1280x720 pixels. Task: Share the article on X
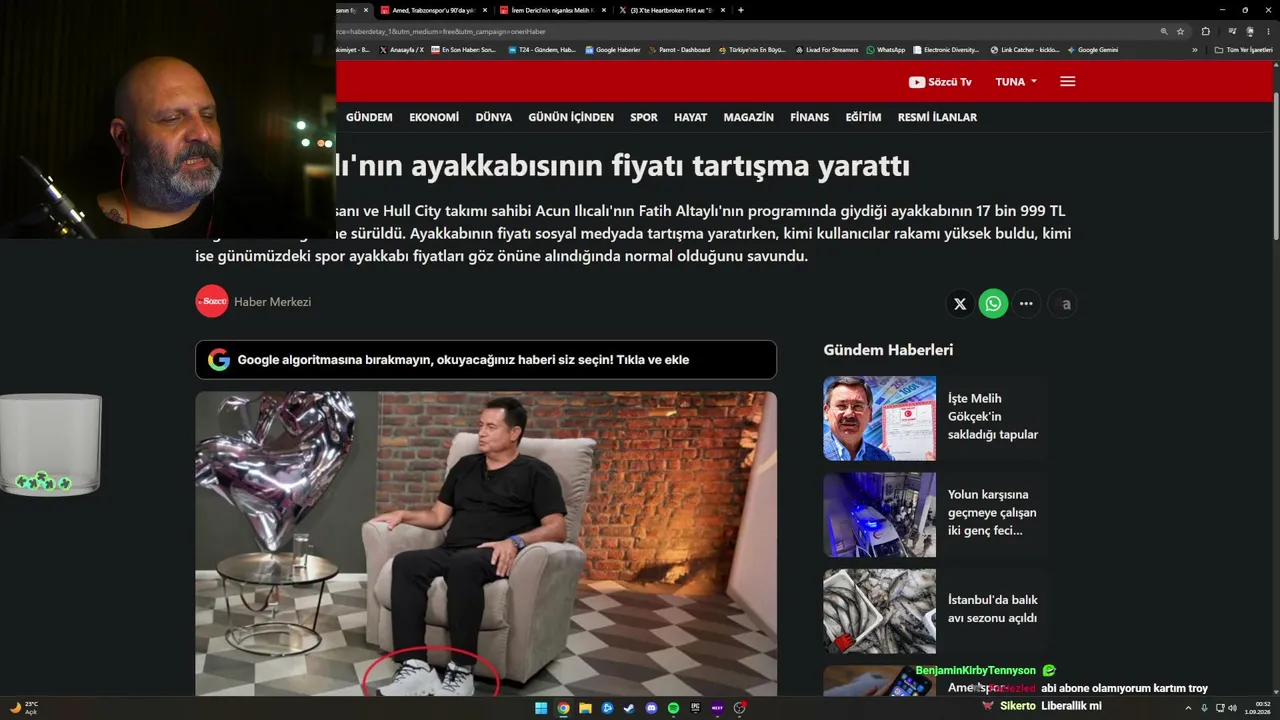tap(960, 304)
